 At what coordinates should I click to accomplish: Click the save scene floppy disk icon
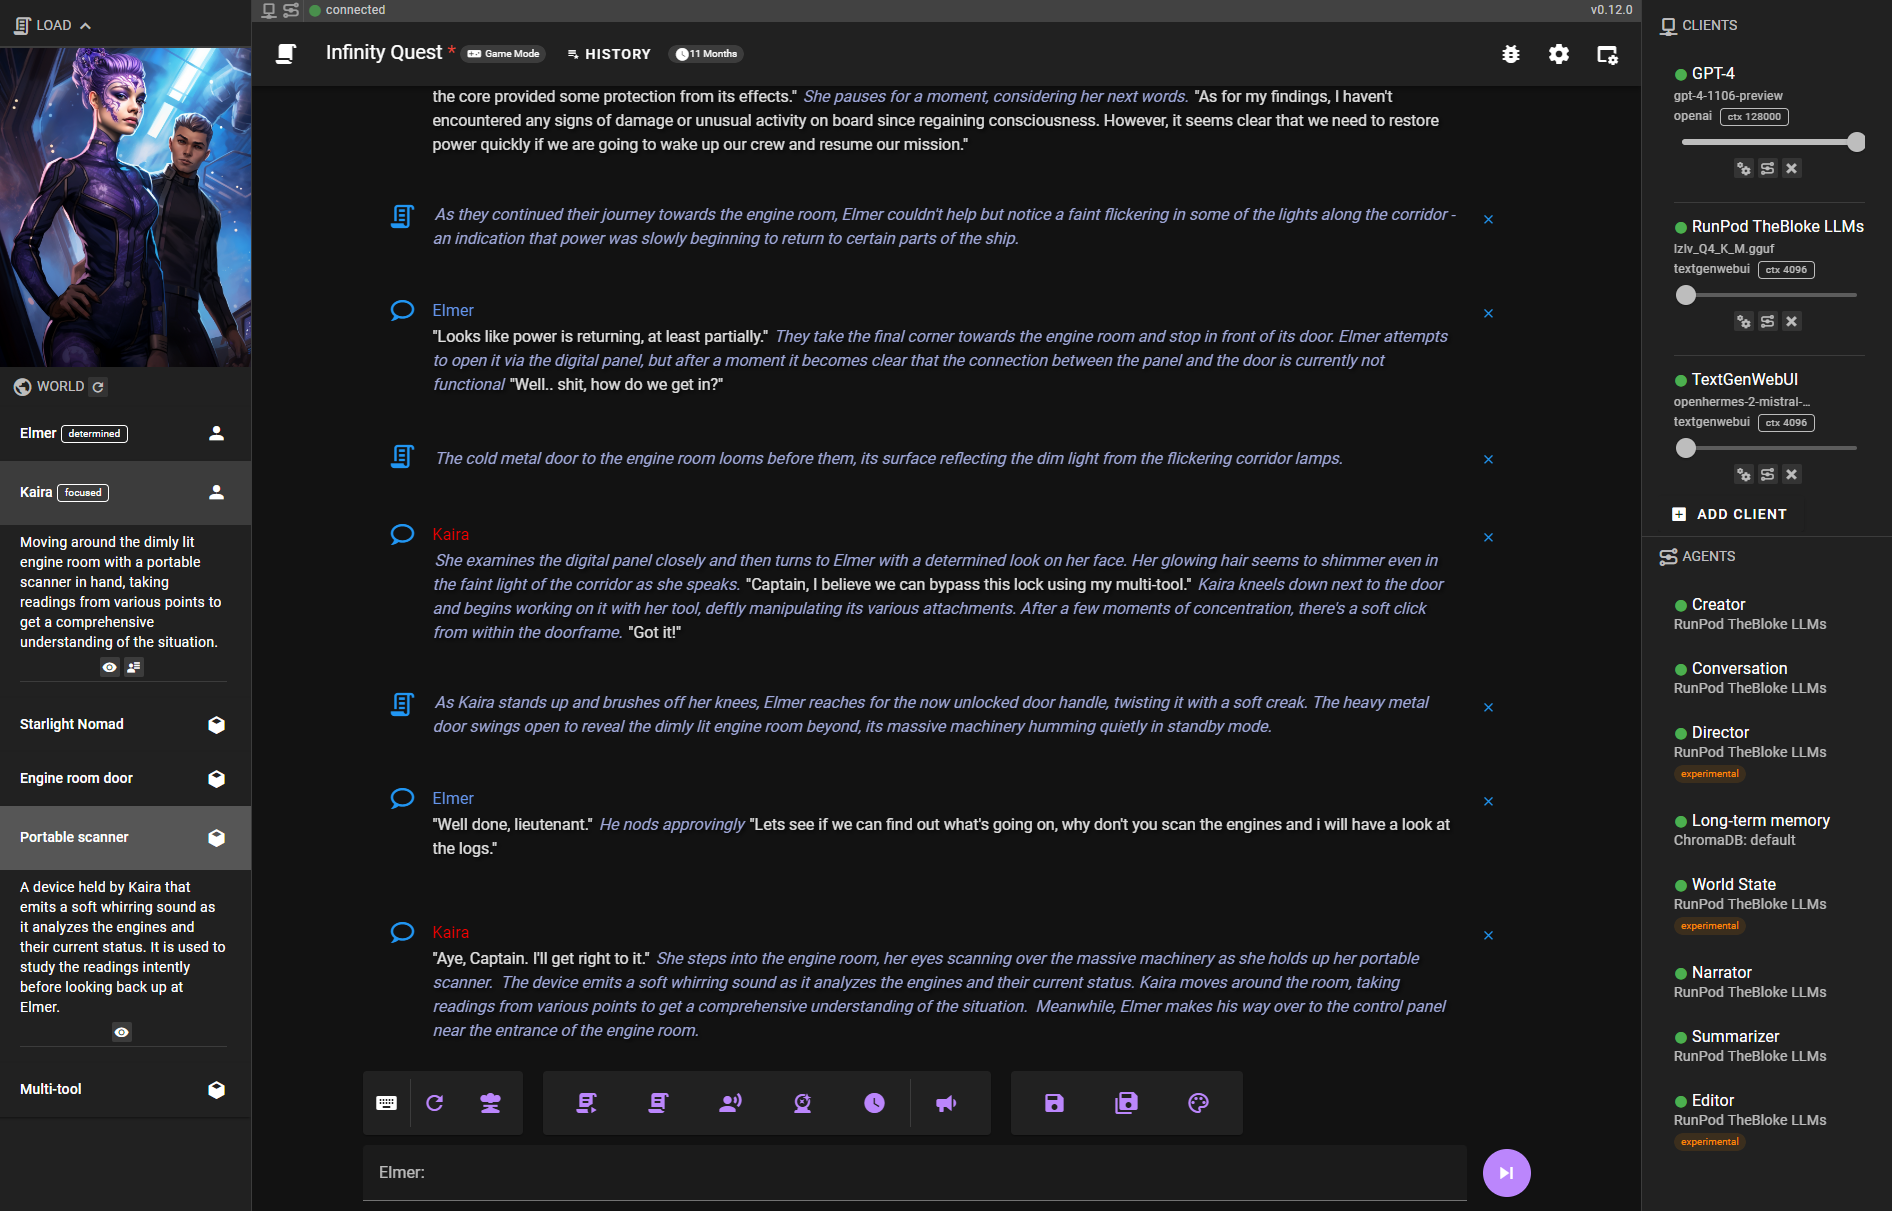point(1054,1103)
